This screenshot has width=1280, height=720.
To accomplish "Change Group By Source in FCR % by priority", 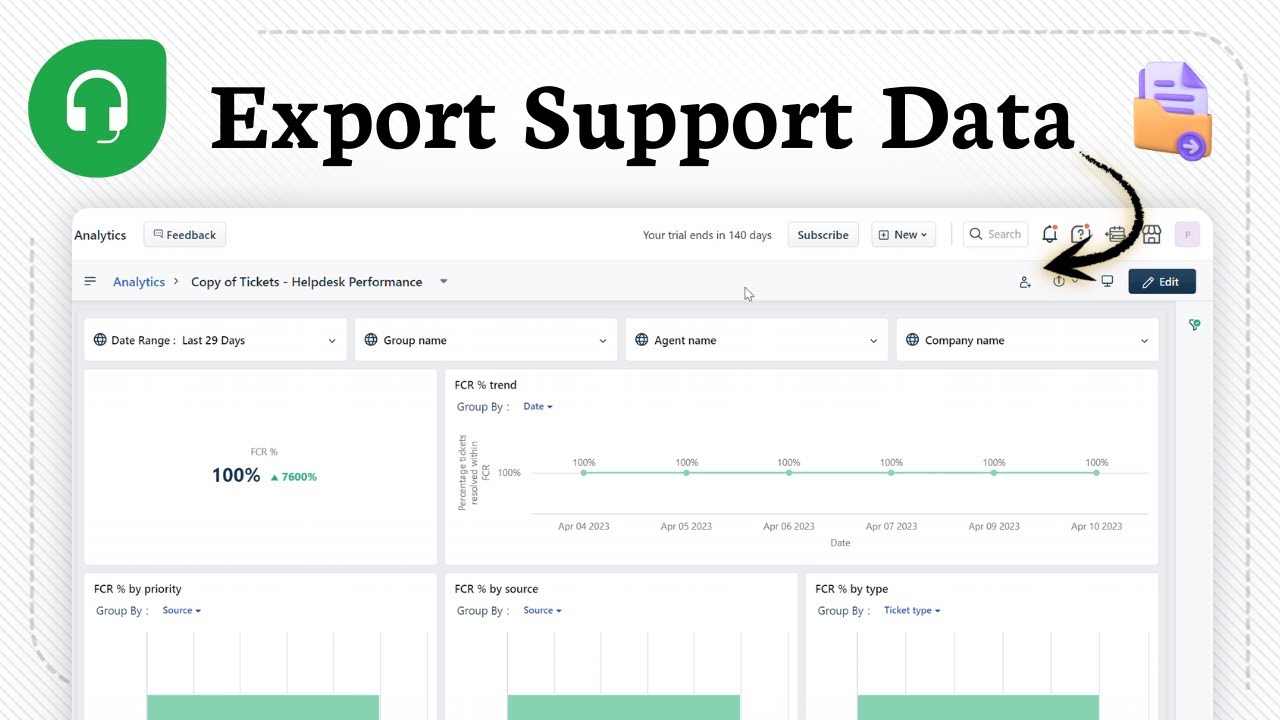I will (182, 611).
